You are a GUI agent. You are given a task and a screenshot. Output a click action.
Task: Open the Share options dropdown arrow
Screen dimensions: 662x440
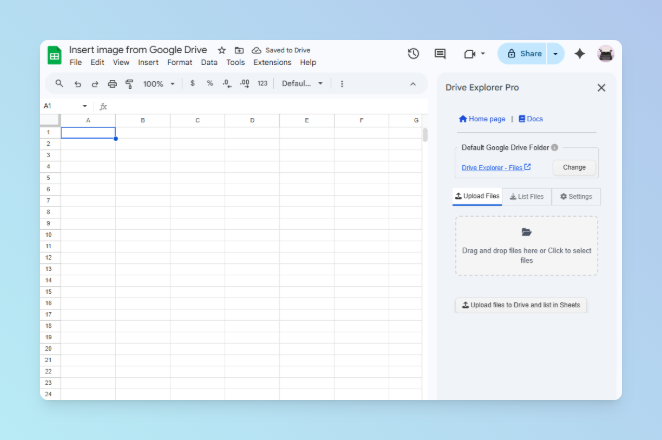pyautogui.click(x=555, y=54)
